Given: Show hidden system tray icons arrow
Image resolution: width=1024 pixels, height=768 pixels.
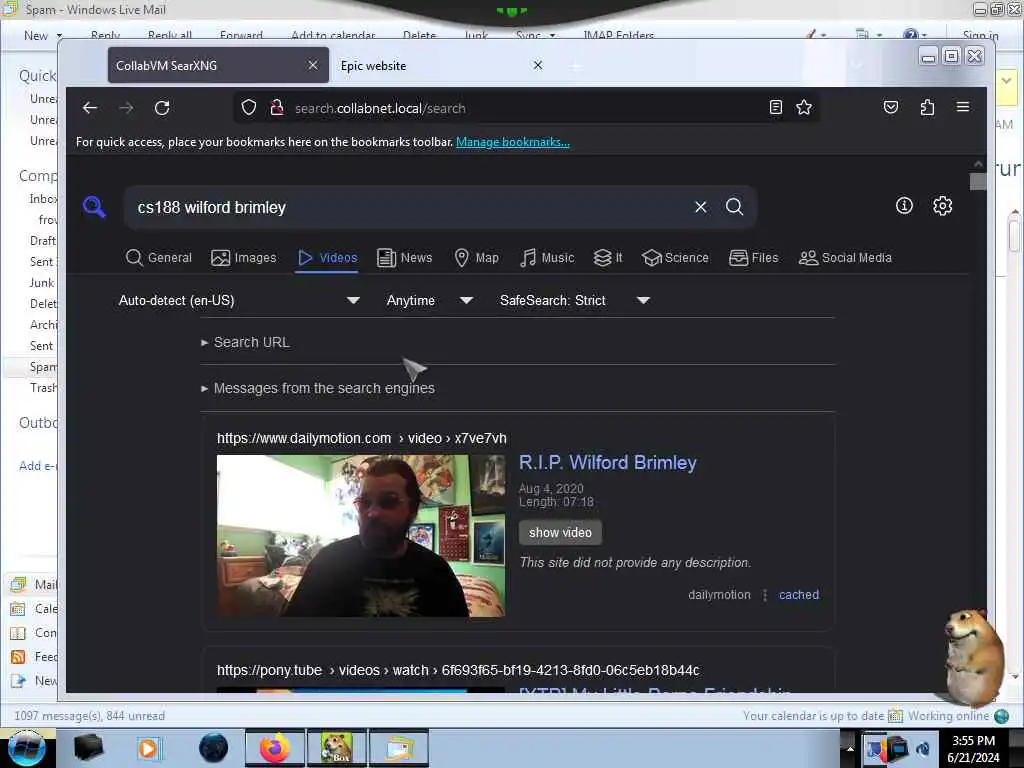Looking at the screenshot, I should 850,748.
